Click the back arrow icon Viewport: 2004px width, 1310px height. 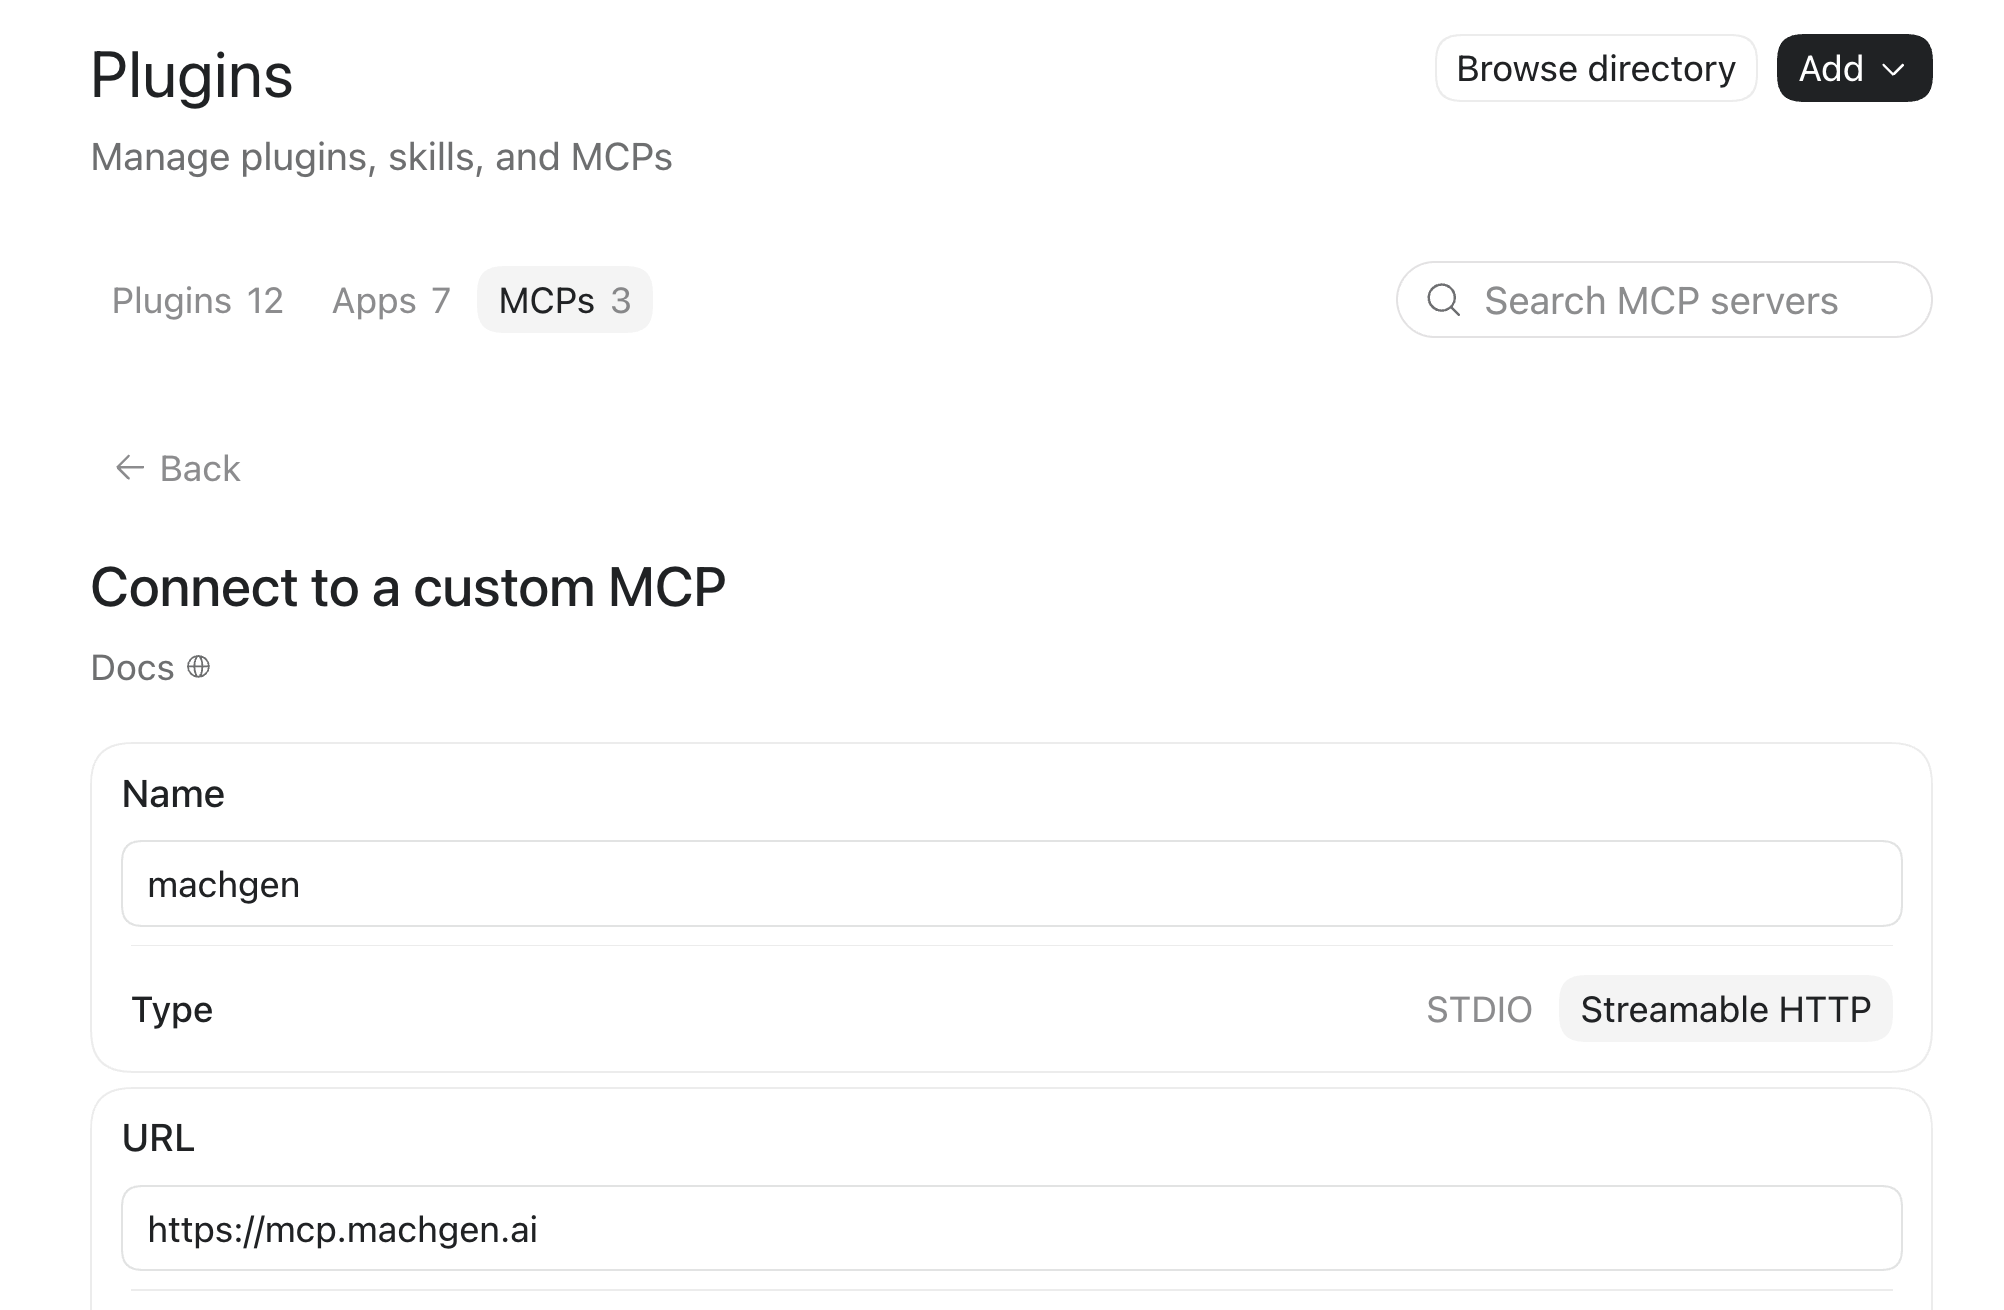[x=130, y=468]
